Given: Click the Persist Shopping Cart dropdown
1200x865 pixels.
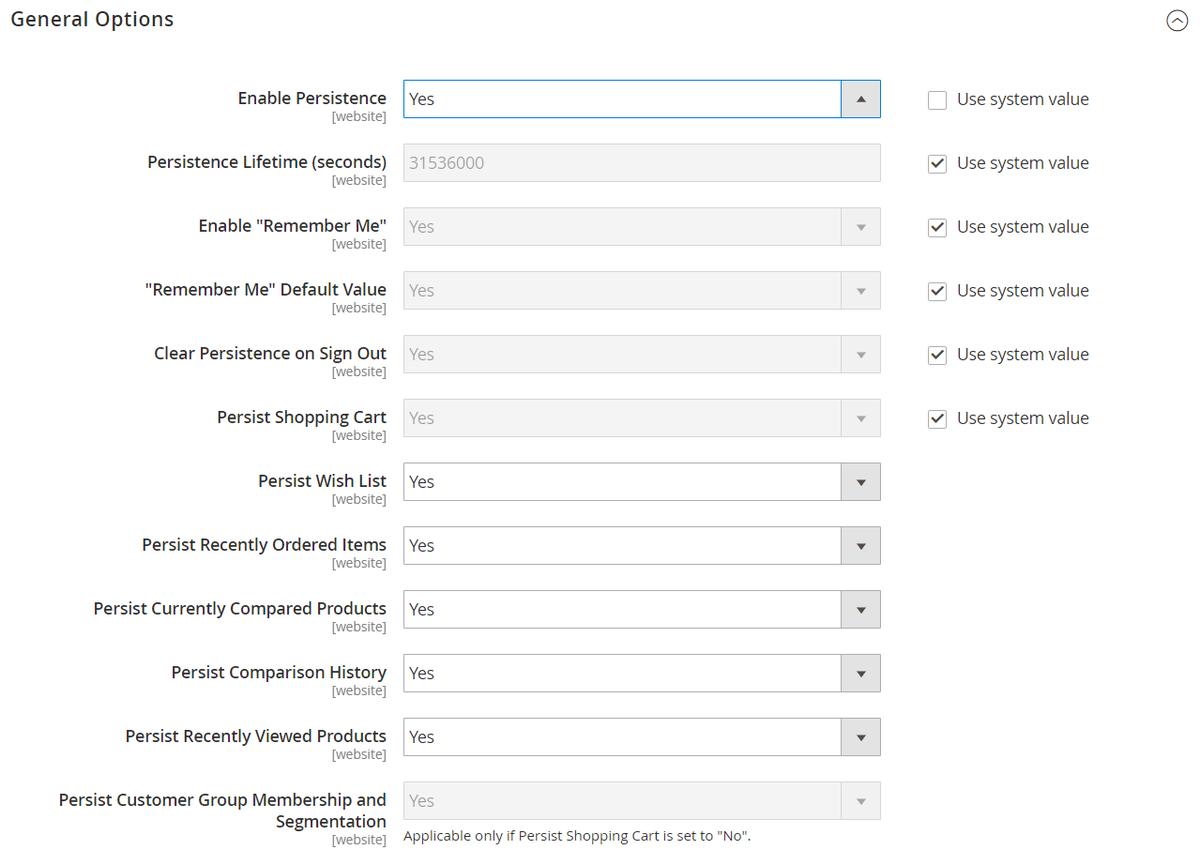Looking at the screenshot, I should pyautogui.click(x=641, y=418).
